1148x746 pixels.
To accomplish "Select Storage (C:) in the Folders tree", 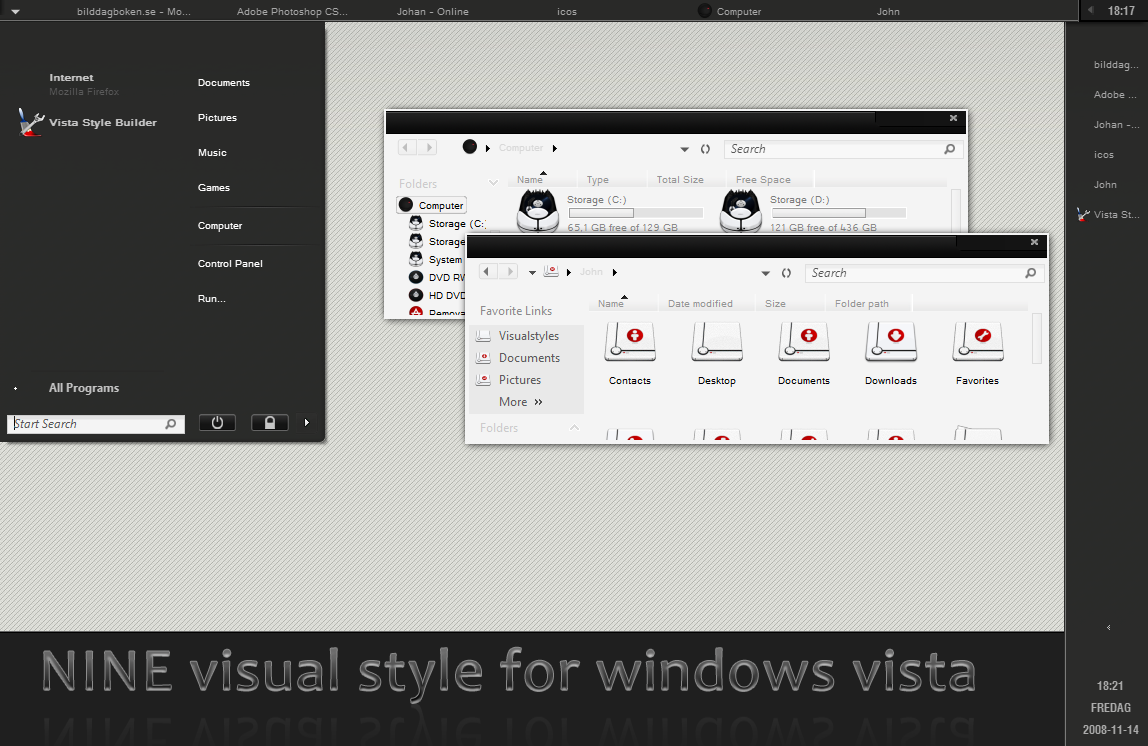I will 447,223.
